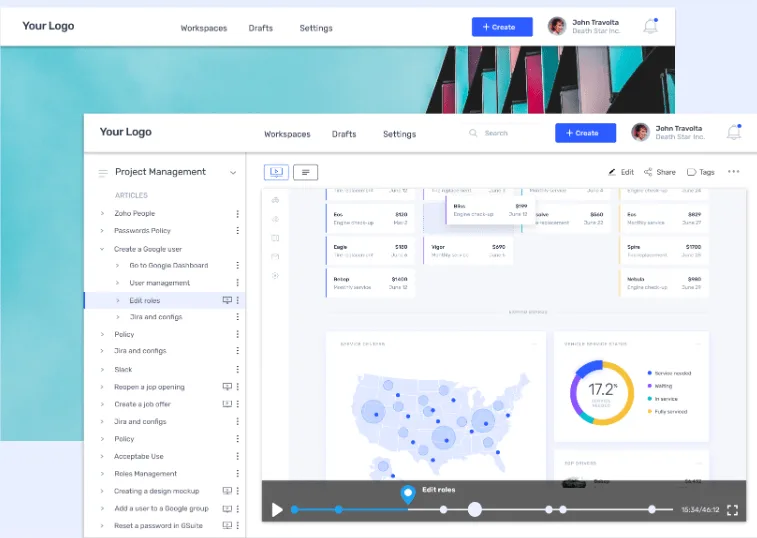The image size is (757, 538).
Task: Click the Edit roles timeline pin marker
Action: click(407, 494)
